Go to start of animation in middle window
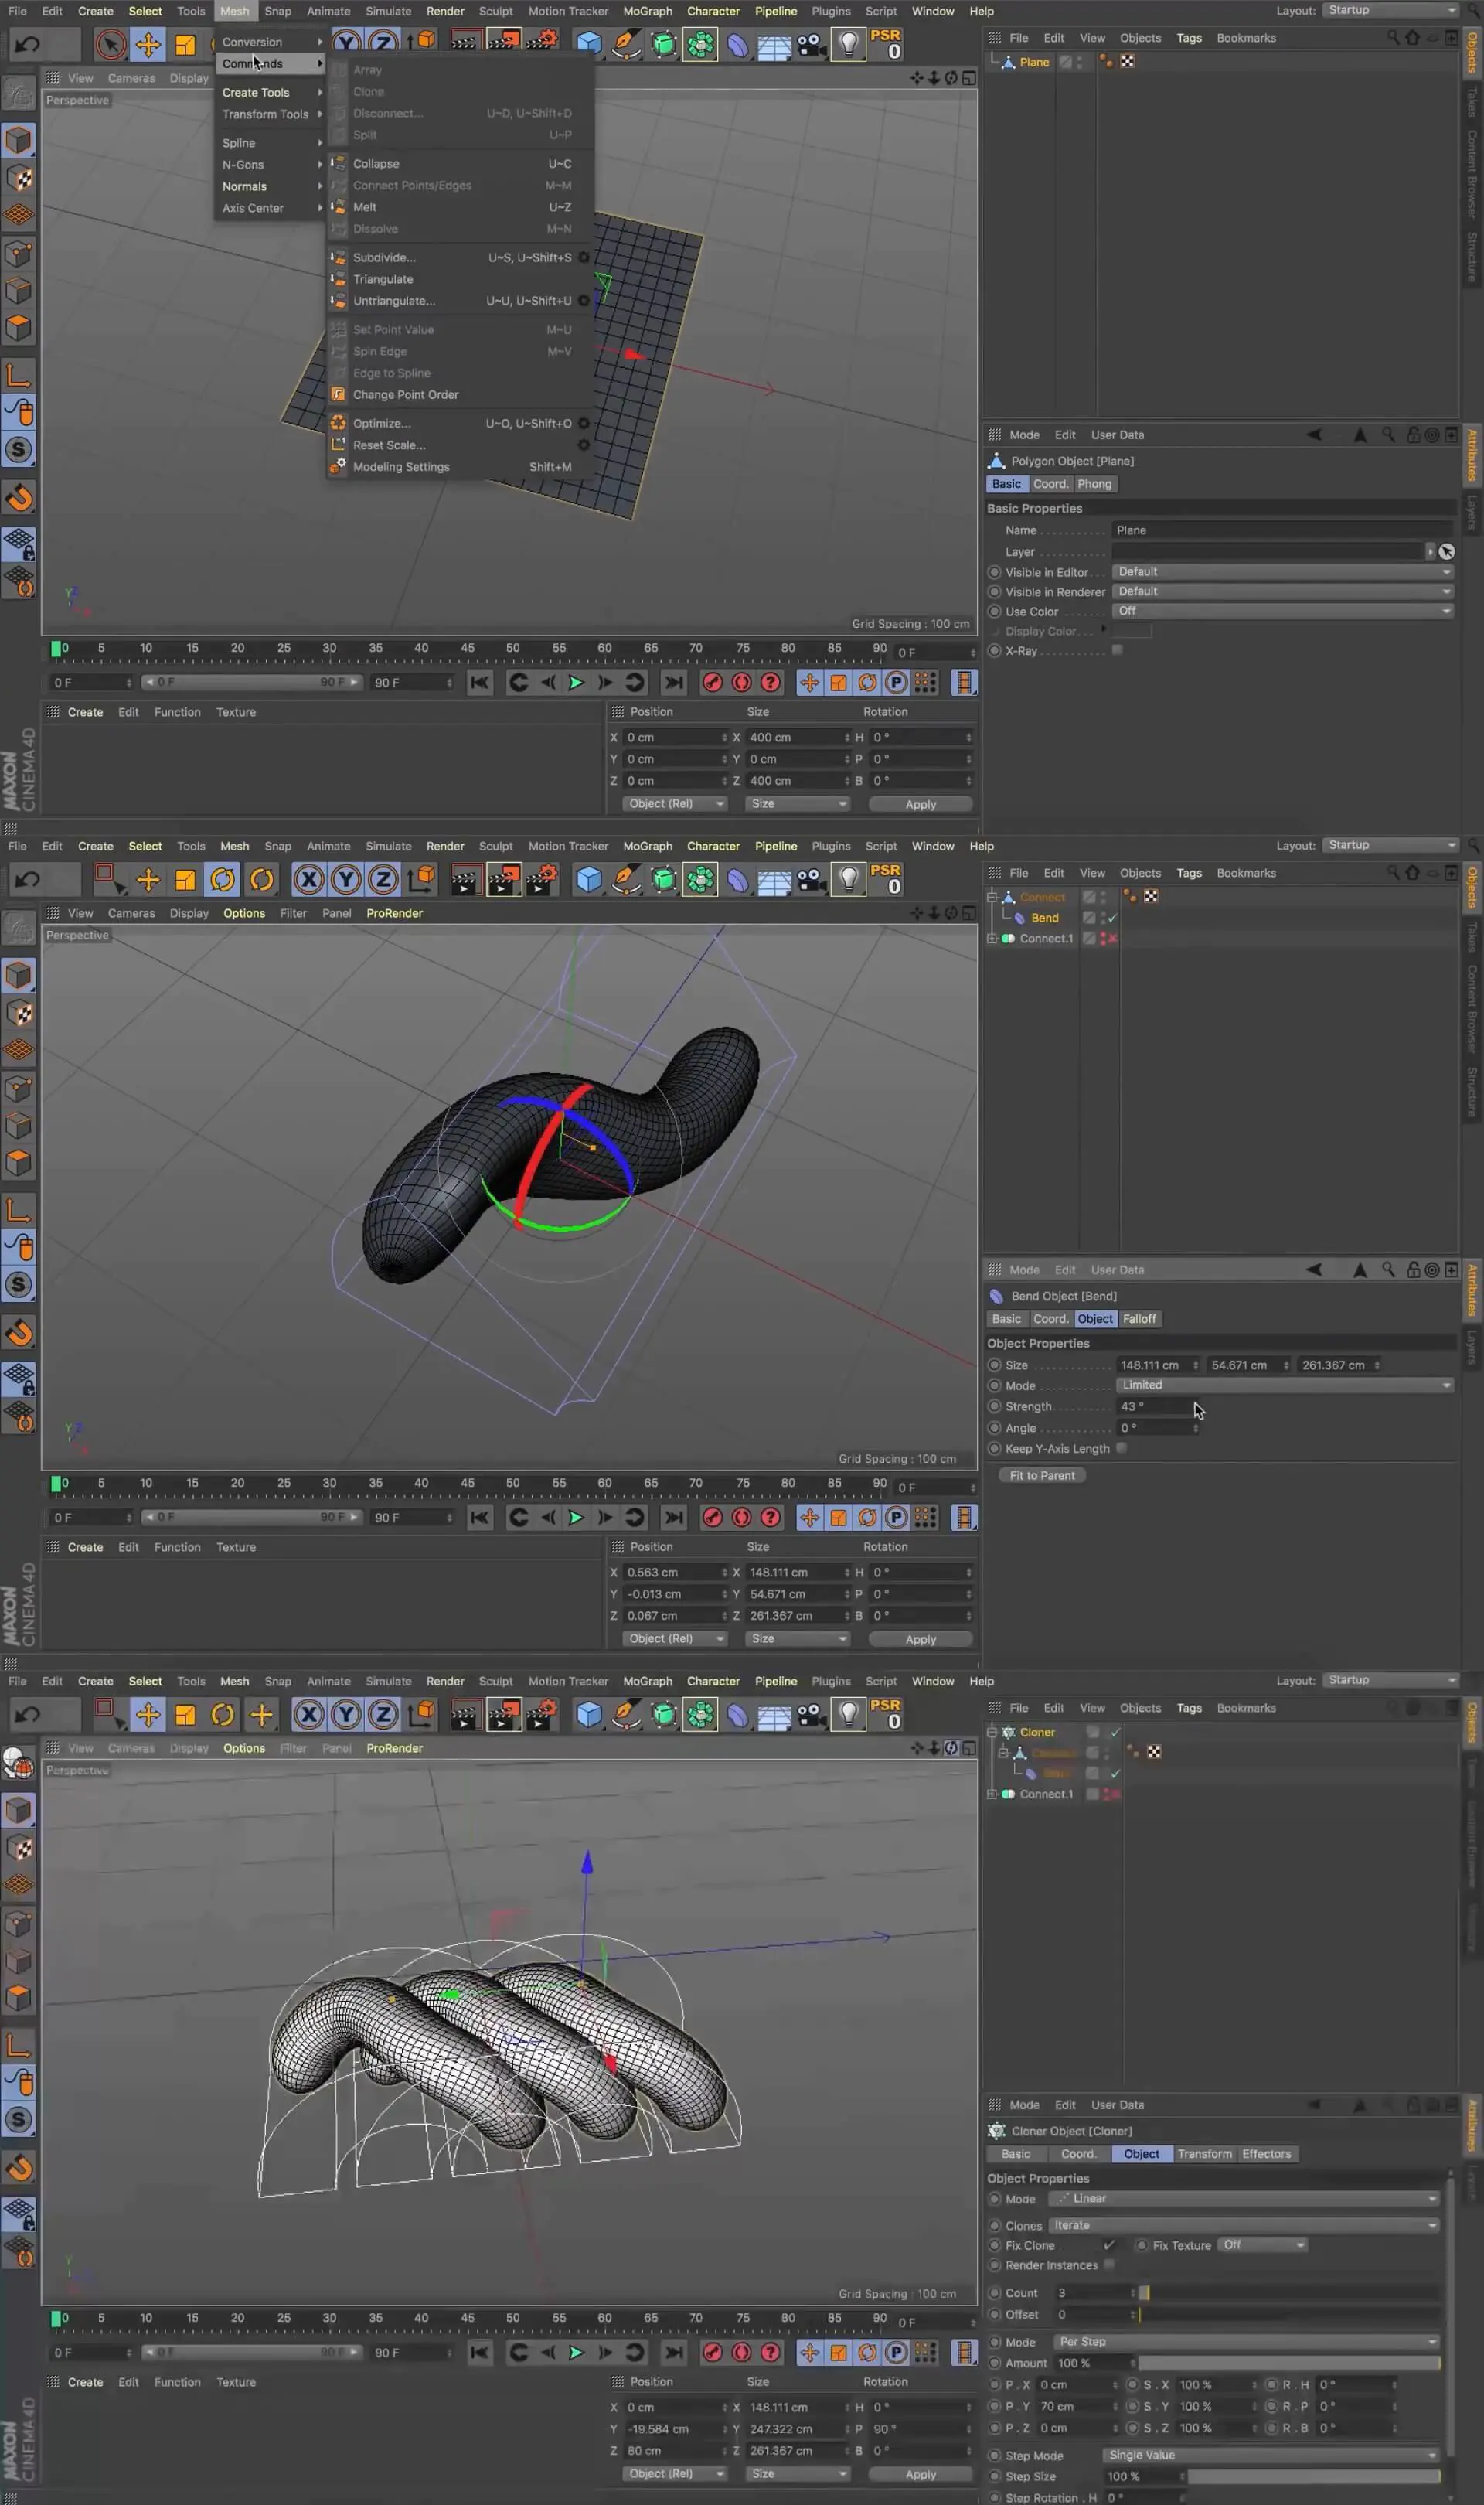 [x=480, y=1517]
